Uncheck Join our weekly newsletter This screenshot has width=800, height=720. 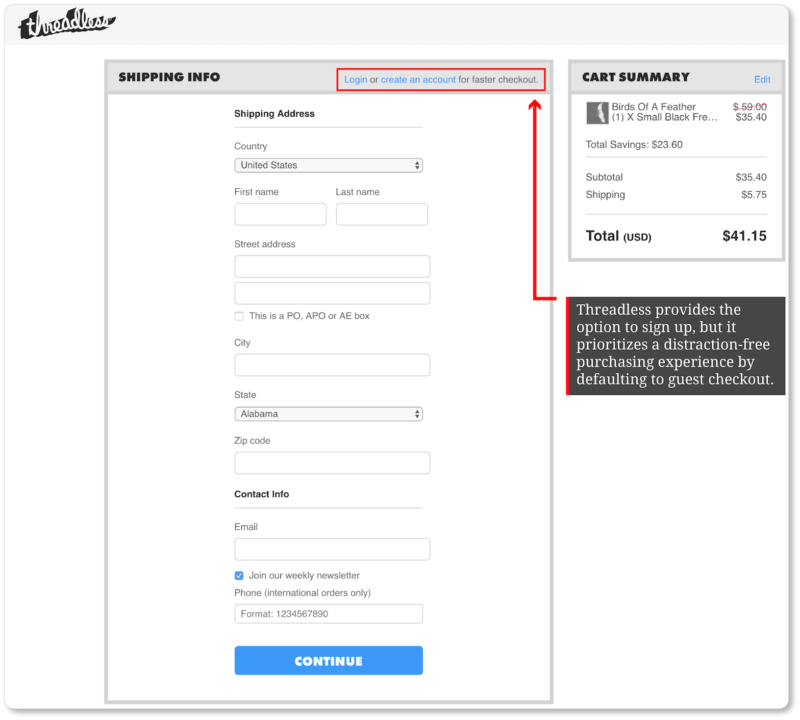239,575
